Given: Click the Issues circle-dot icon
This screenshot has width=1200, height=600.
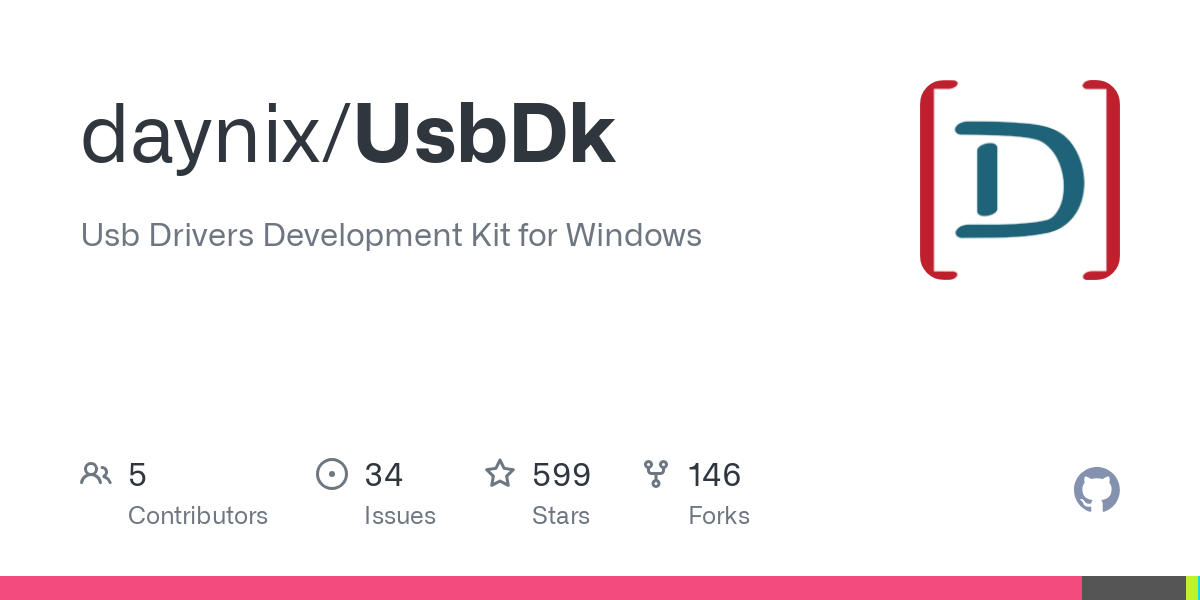Looking at the screenshot, I should [x=331, y=474].
